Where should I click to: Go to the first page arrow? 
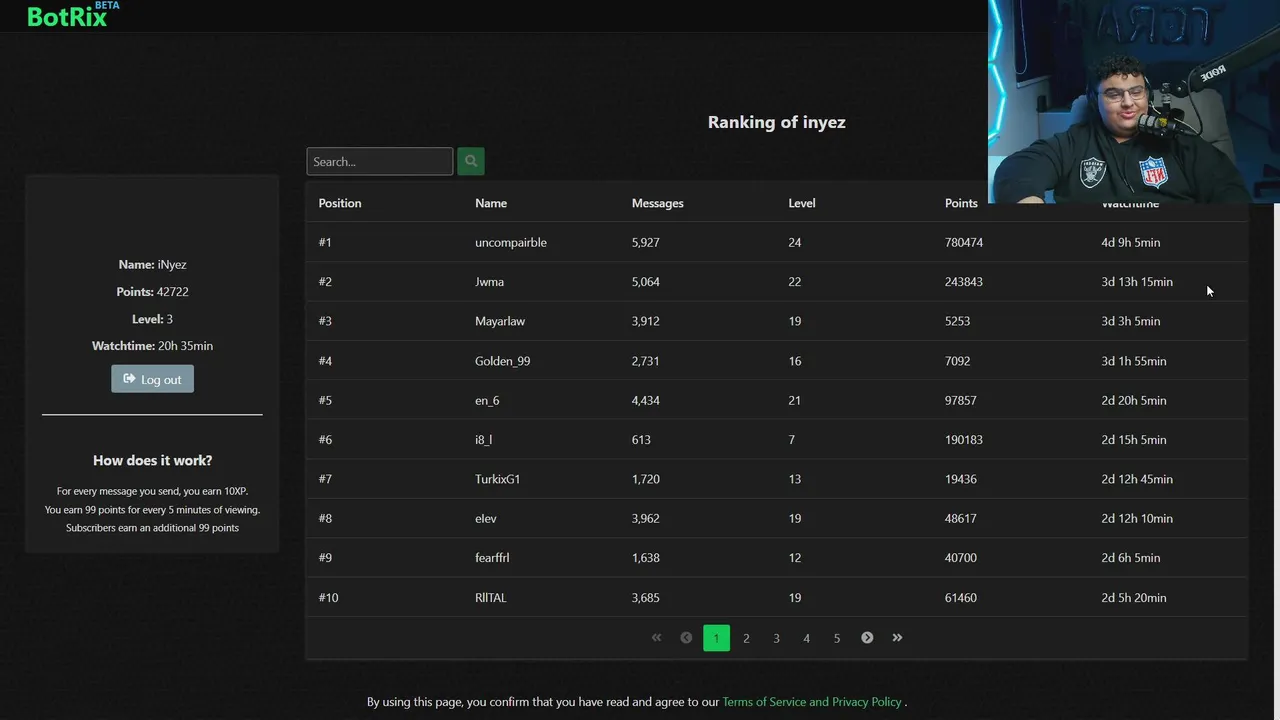(x=656, y=638)
